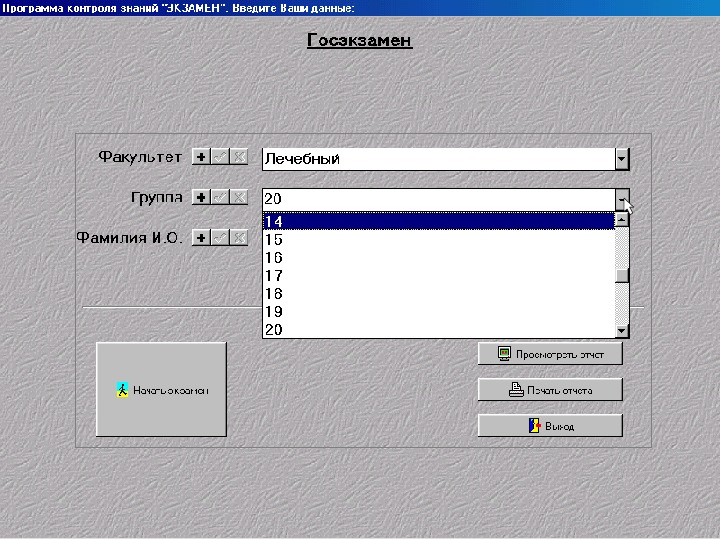Viewport: 720px width, 540px height.
Task: Add a new Группа with the plus icon
Action: point(201,197)
